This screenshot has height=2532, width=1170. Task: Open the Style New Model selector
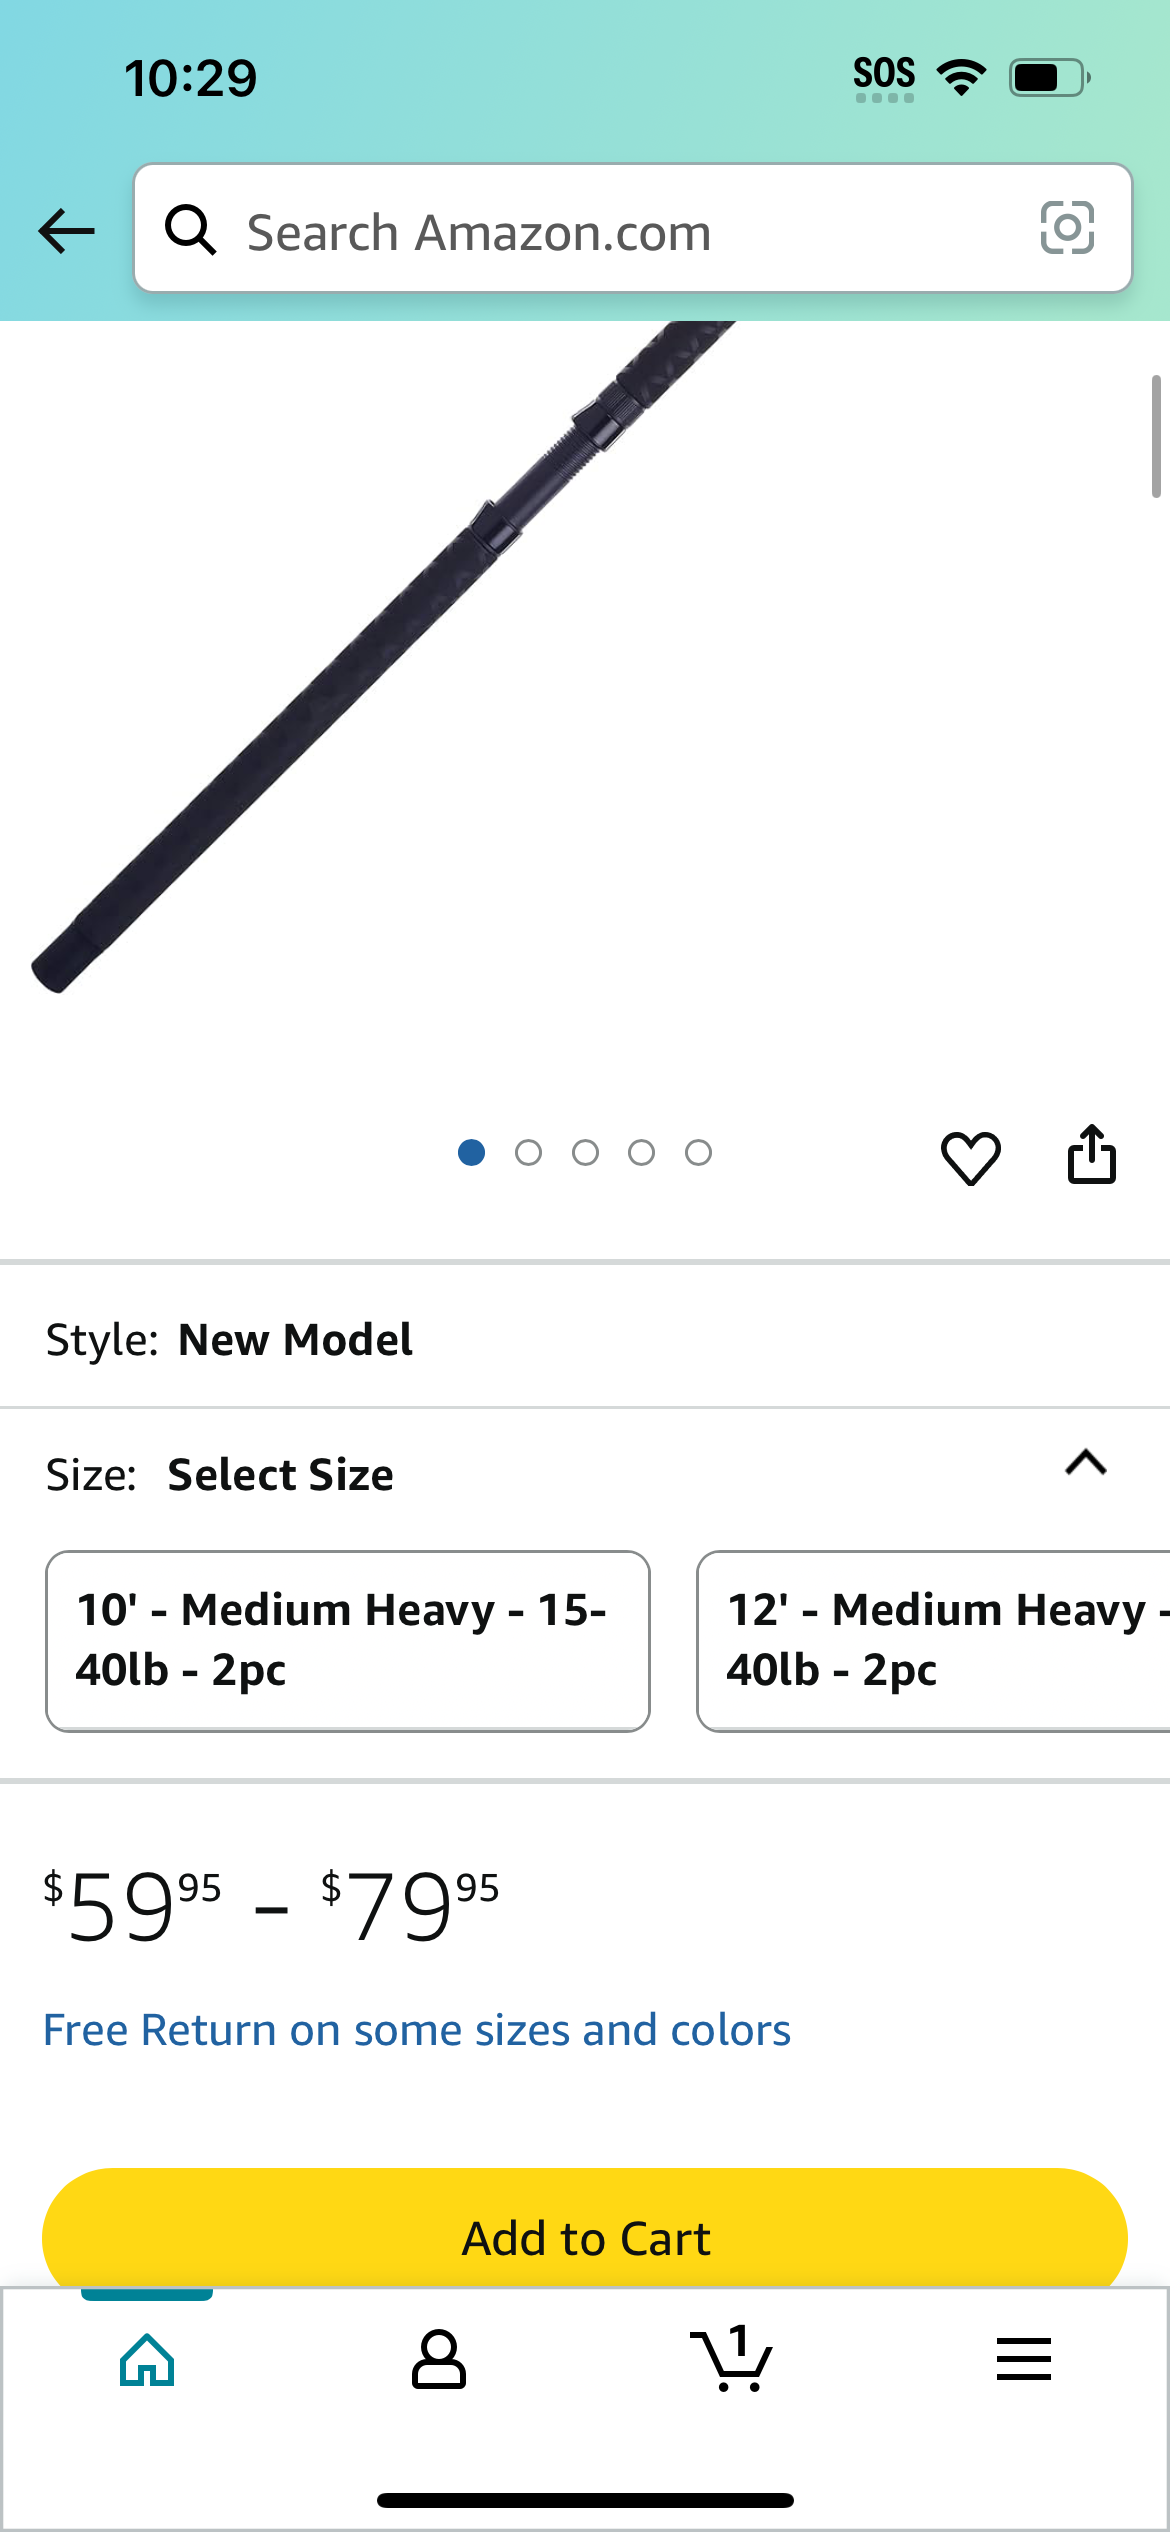click(585, 1339)
